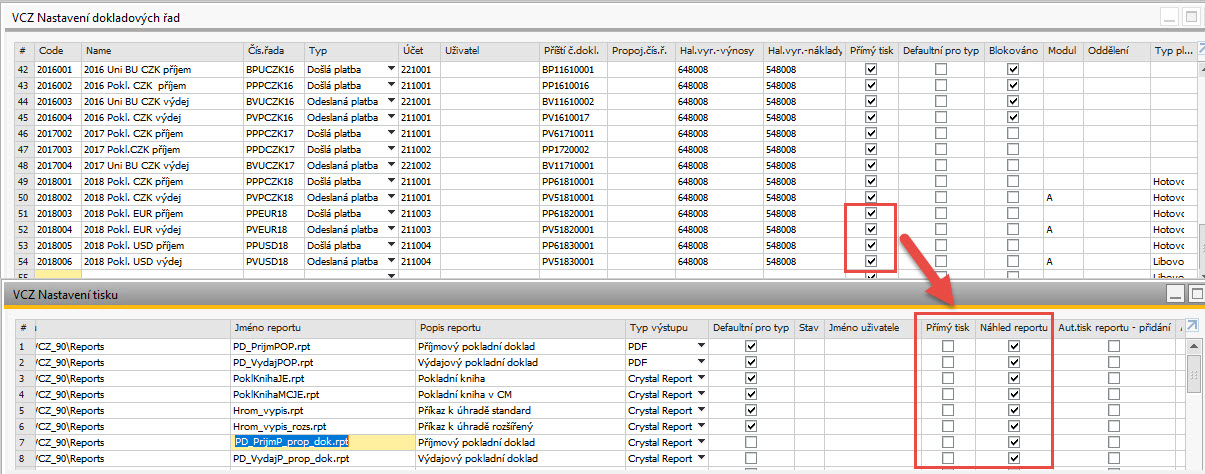Click the Náhled reportu column header

(x=1014, y=327)
